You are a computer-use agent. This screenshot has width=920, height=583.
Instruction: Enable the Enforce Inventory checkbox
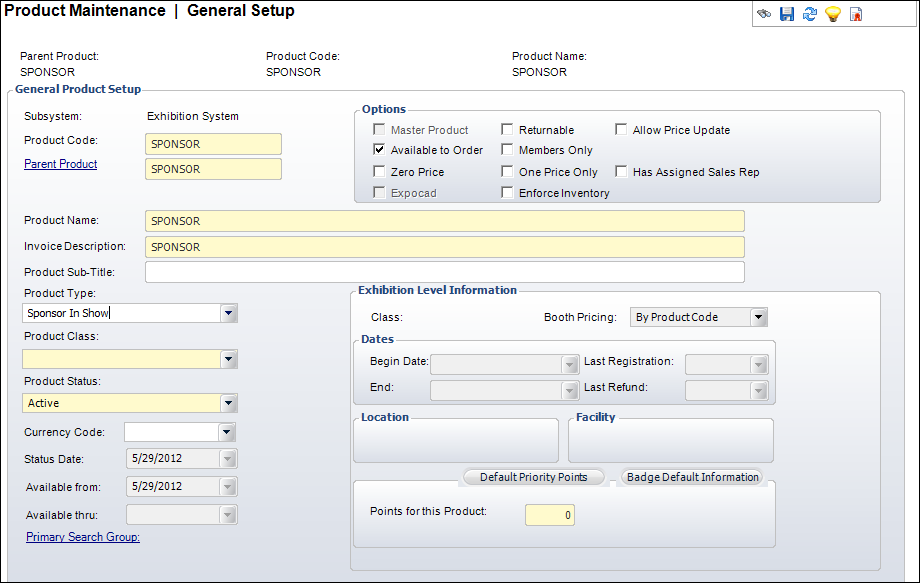click(508, 193)
